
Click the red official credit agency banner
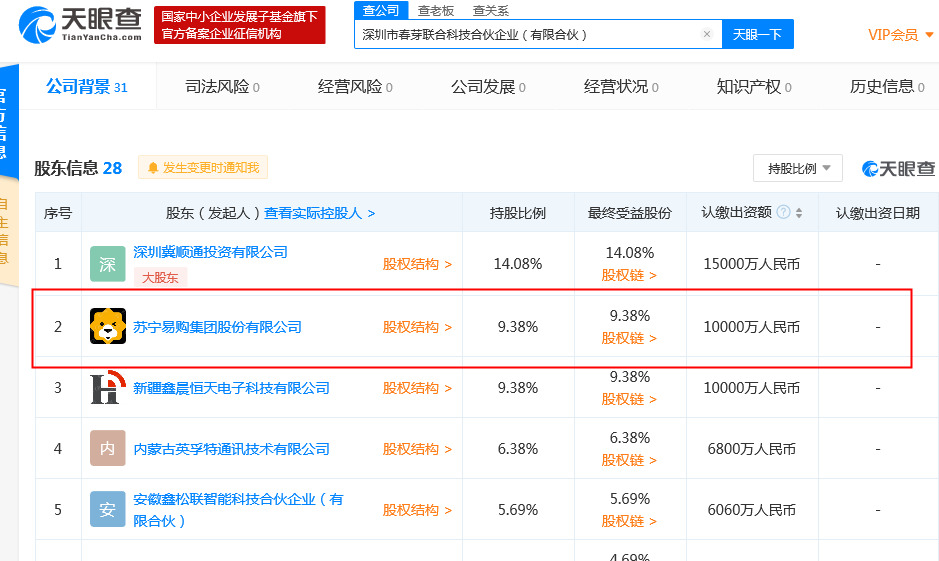point(240,25)
